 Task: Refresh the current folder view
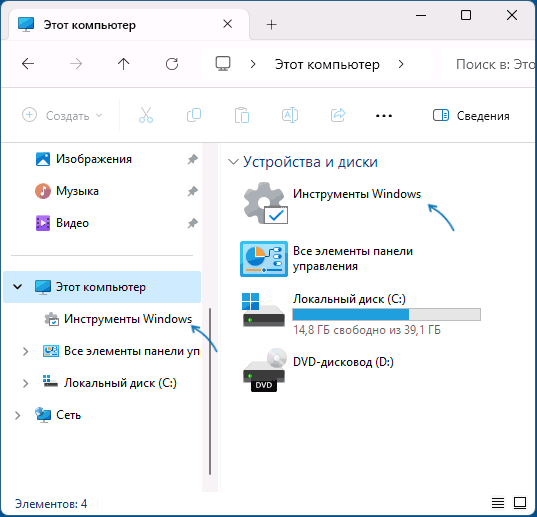point(172,64)
